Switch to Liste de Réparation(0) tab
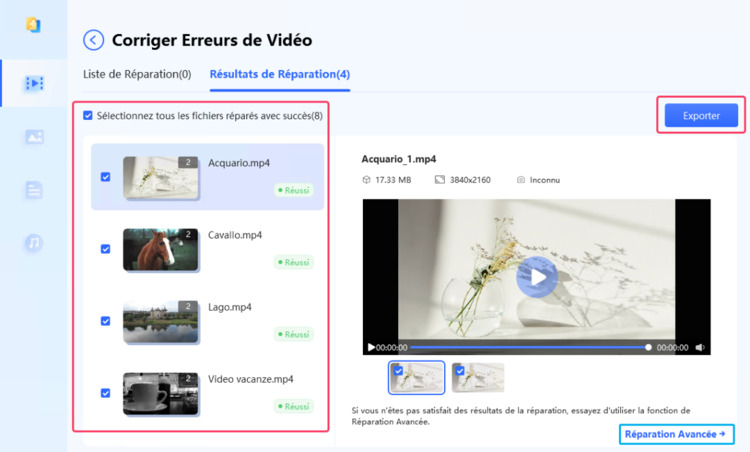The height and width of the screenshot is (452, 750). click(137, 74)
